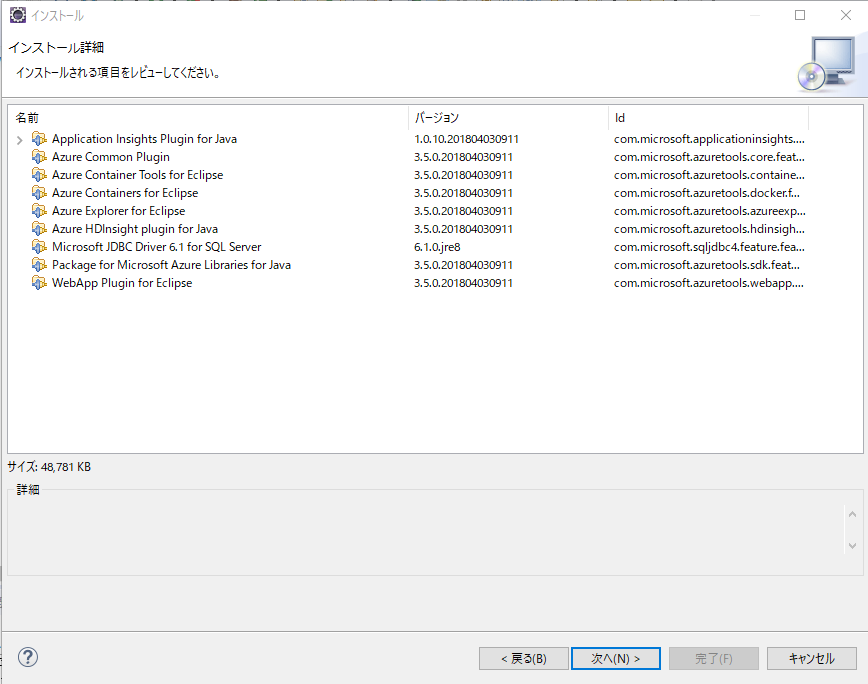This screenshot has width=868, height=684.
Task: Maximize the インストール dialog window
Action: tap(800, 15)
